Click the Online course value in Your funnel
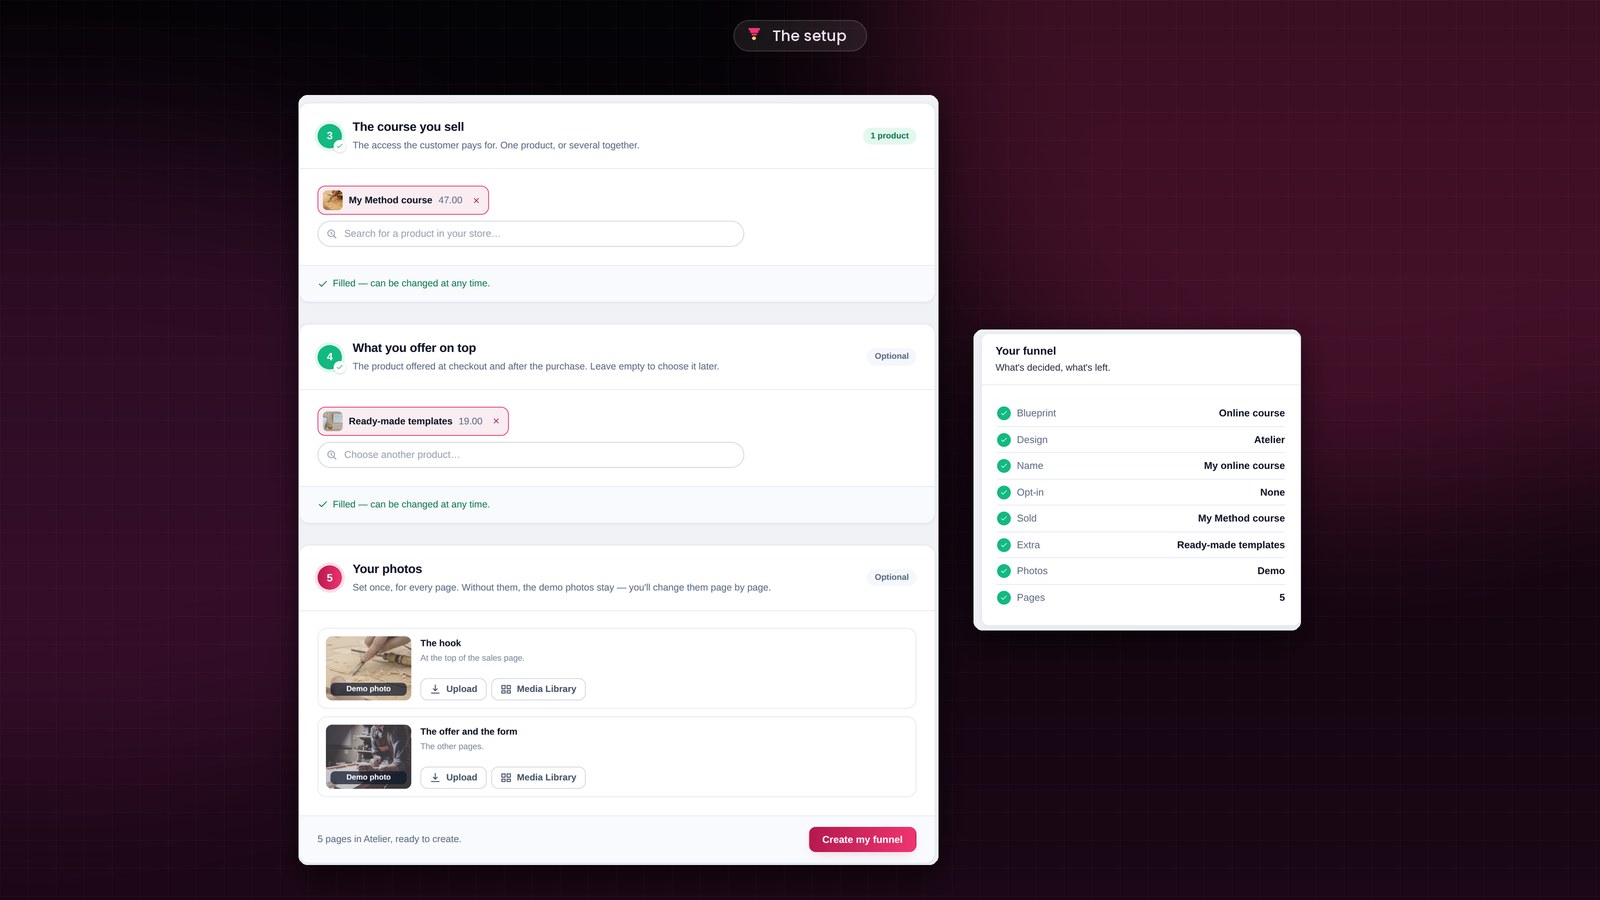This screenshot has height=900, width=1600. coord(1251,413)
